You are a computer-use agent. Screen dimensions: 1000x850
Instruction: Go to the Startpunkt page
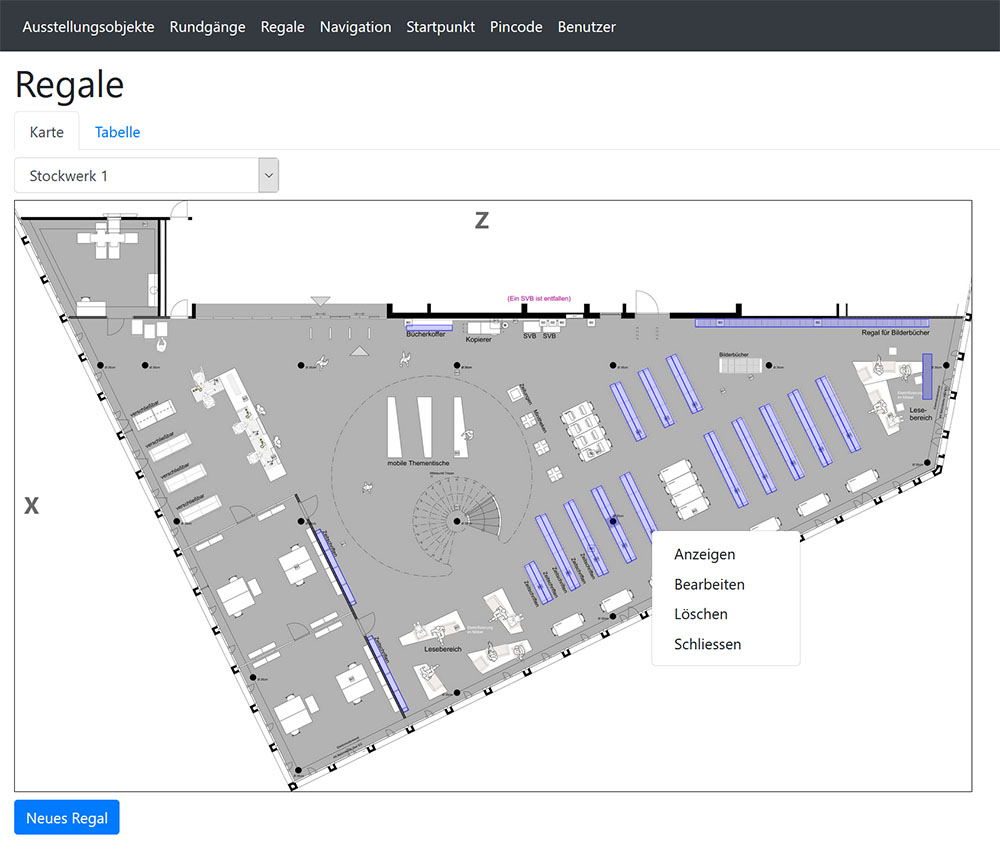click(x=441, y=27)
